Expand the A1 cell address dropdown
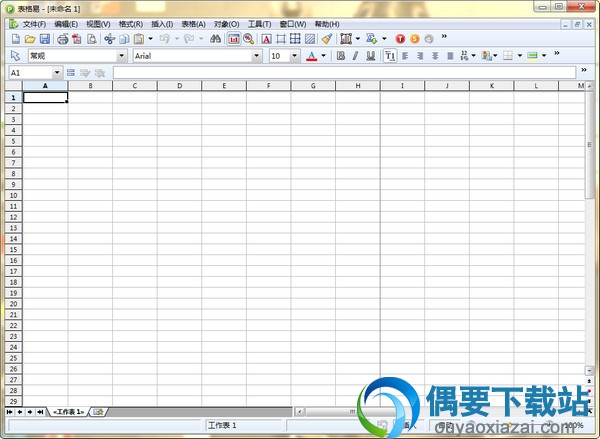 [57, 72]
